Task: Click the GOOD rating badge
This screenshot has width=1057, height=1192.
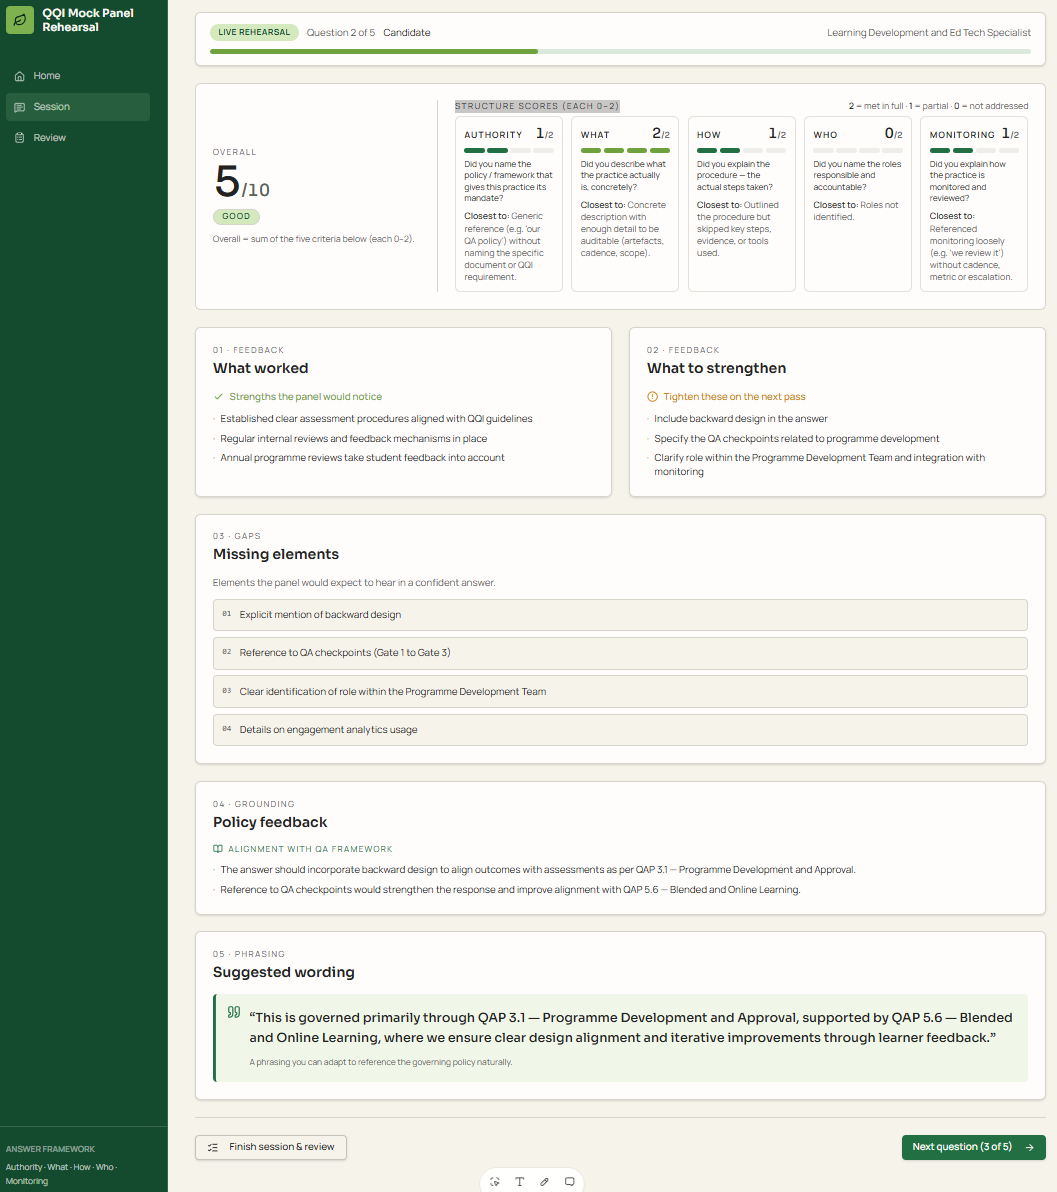Action: point(236,217)
